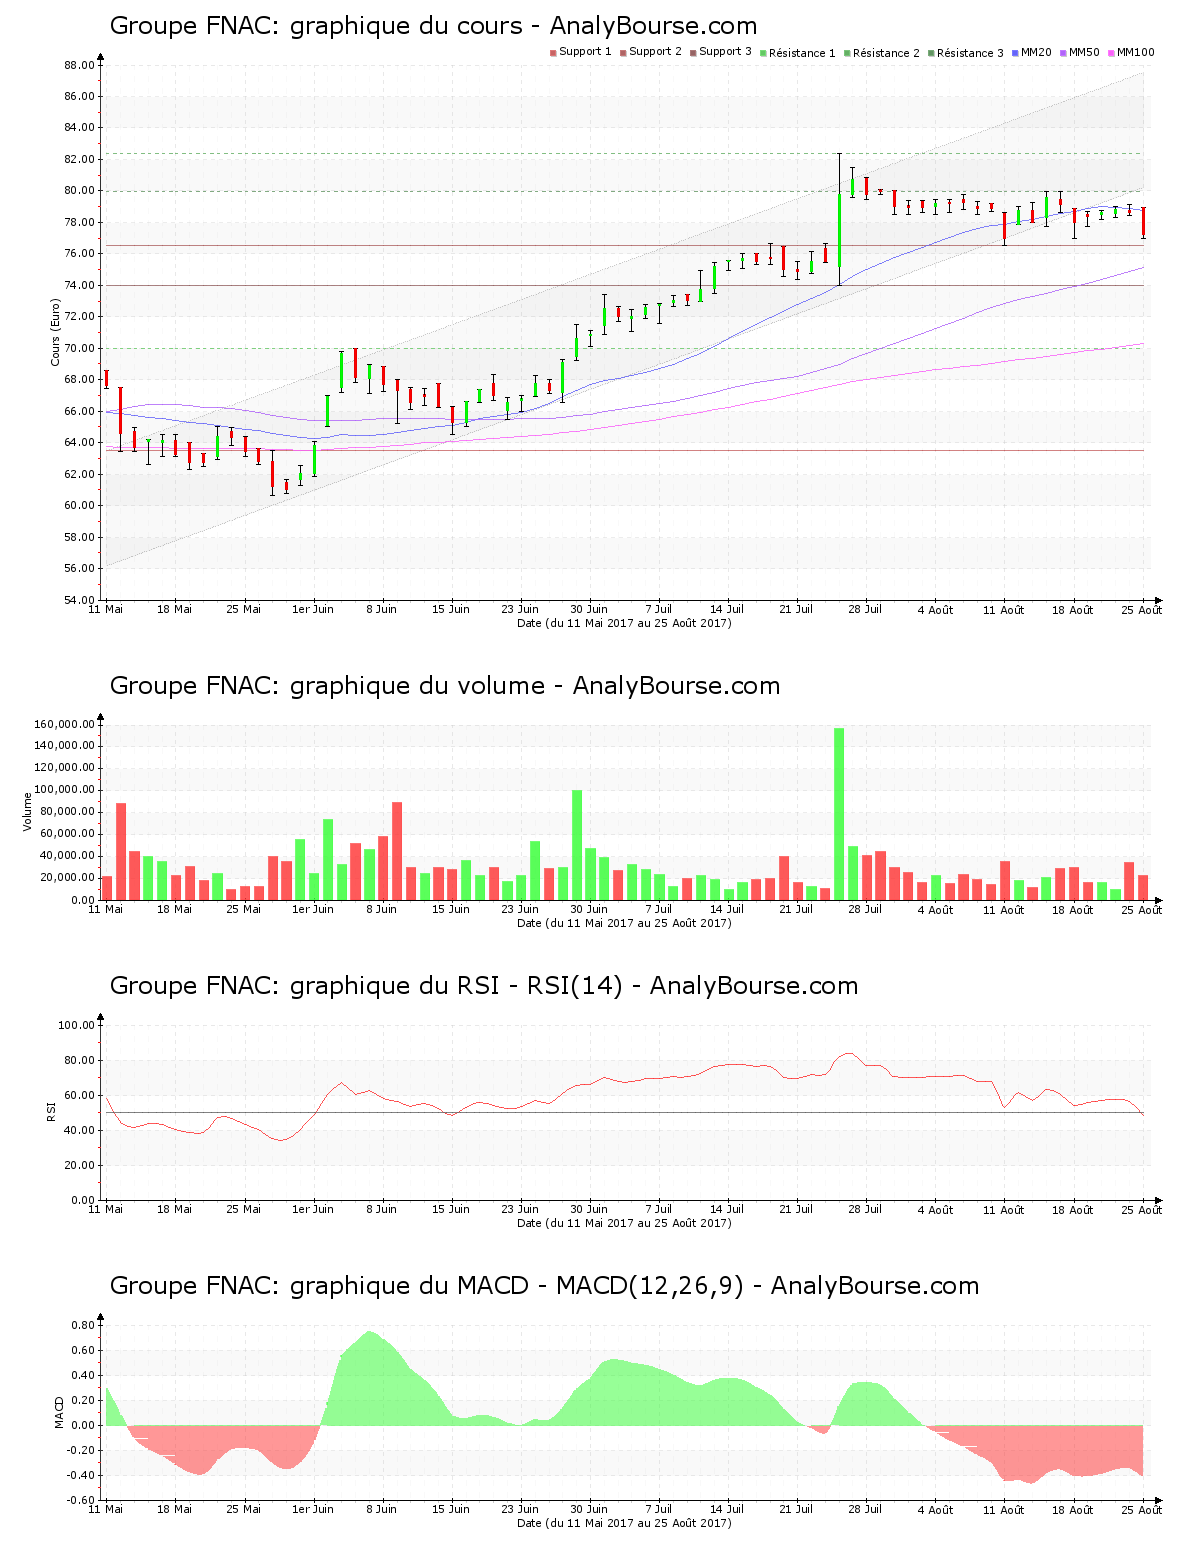Click the 160,000.00 volume axis value

(x=64, y=724)
